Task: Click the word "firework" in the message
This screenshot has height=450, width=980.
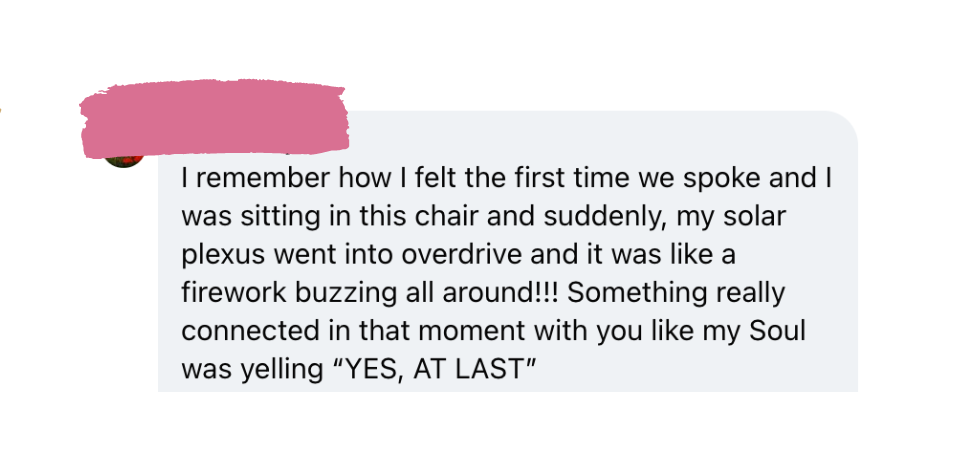Action: click(234, 292)
